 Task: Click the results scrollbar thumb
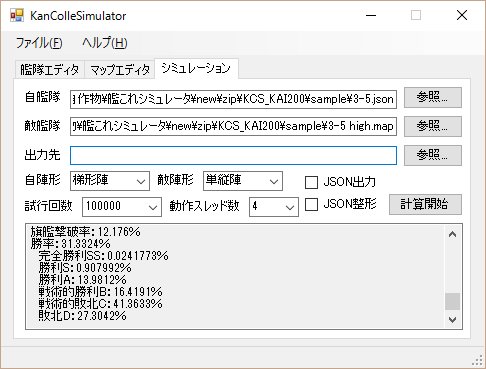click(x=452, y=301)
